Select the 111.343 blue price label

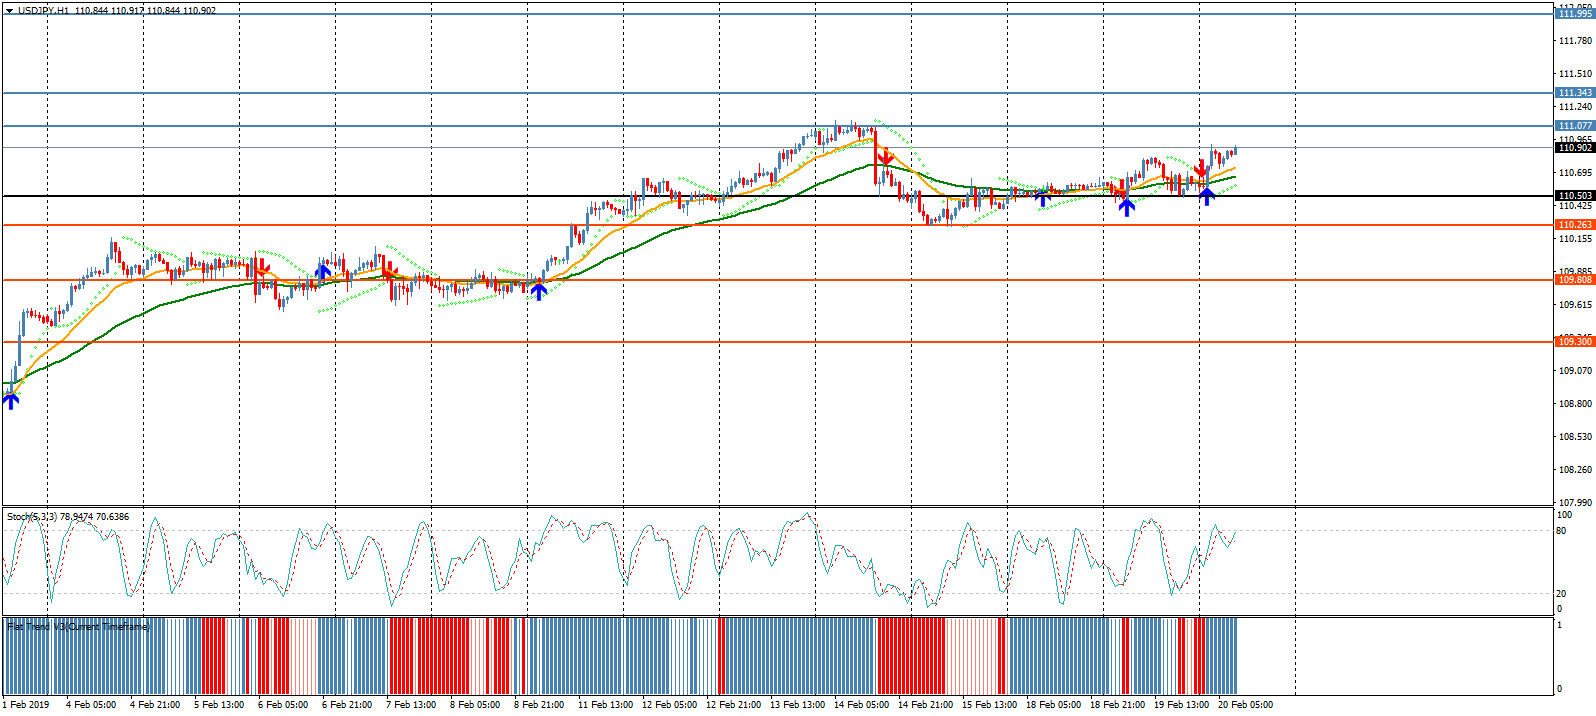point(1575,93)
